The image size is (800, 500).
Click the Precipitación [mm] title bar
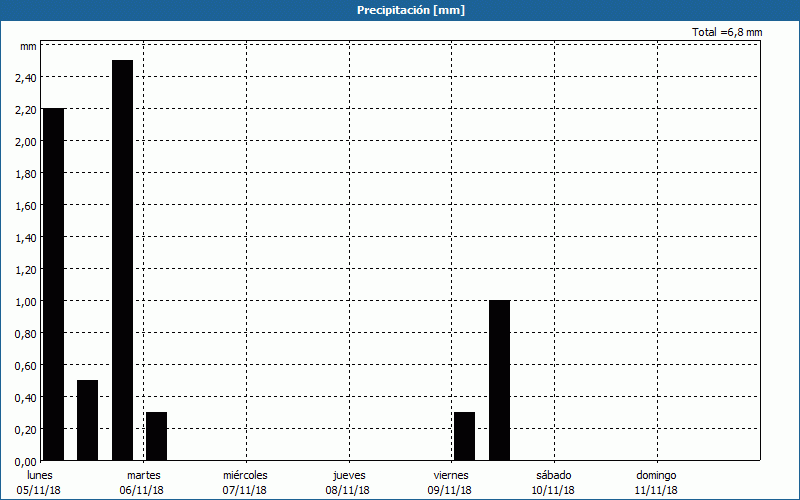click(x=400, y=10)
